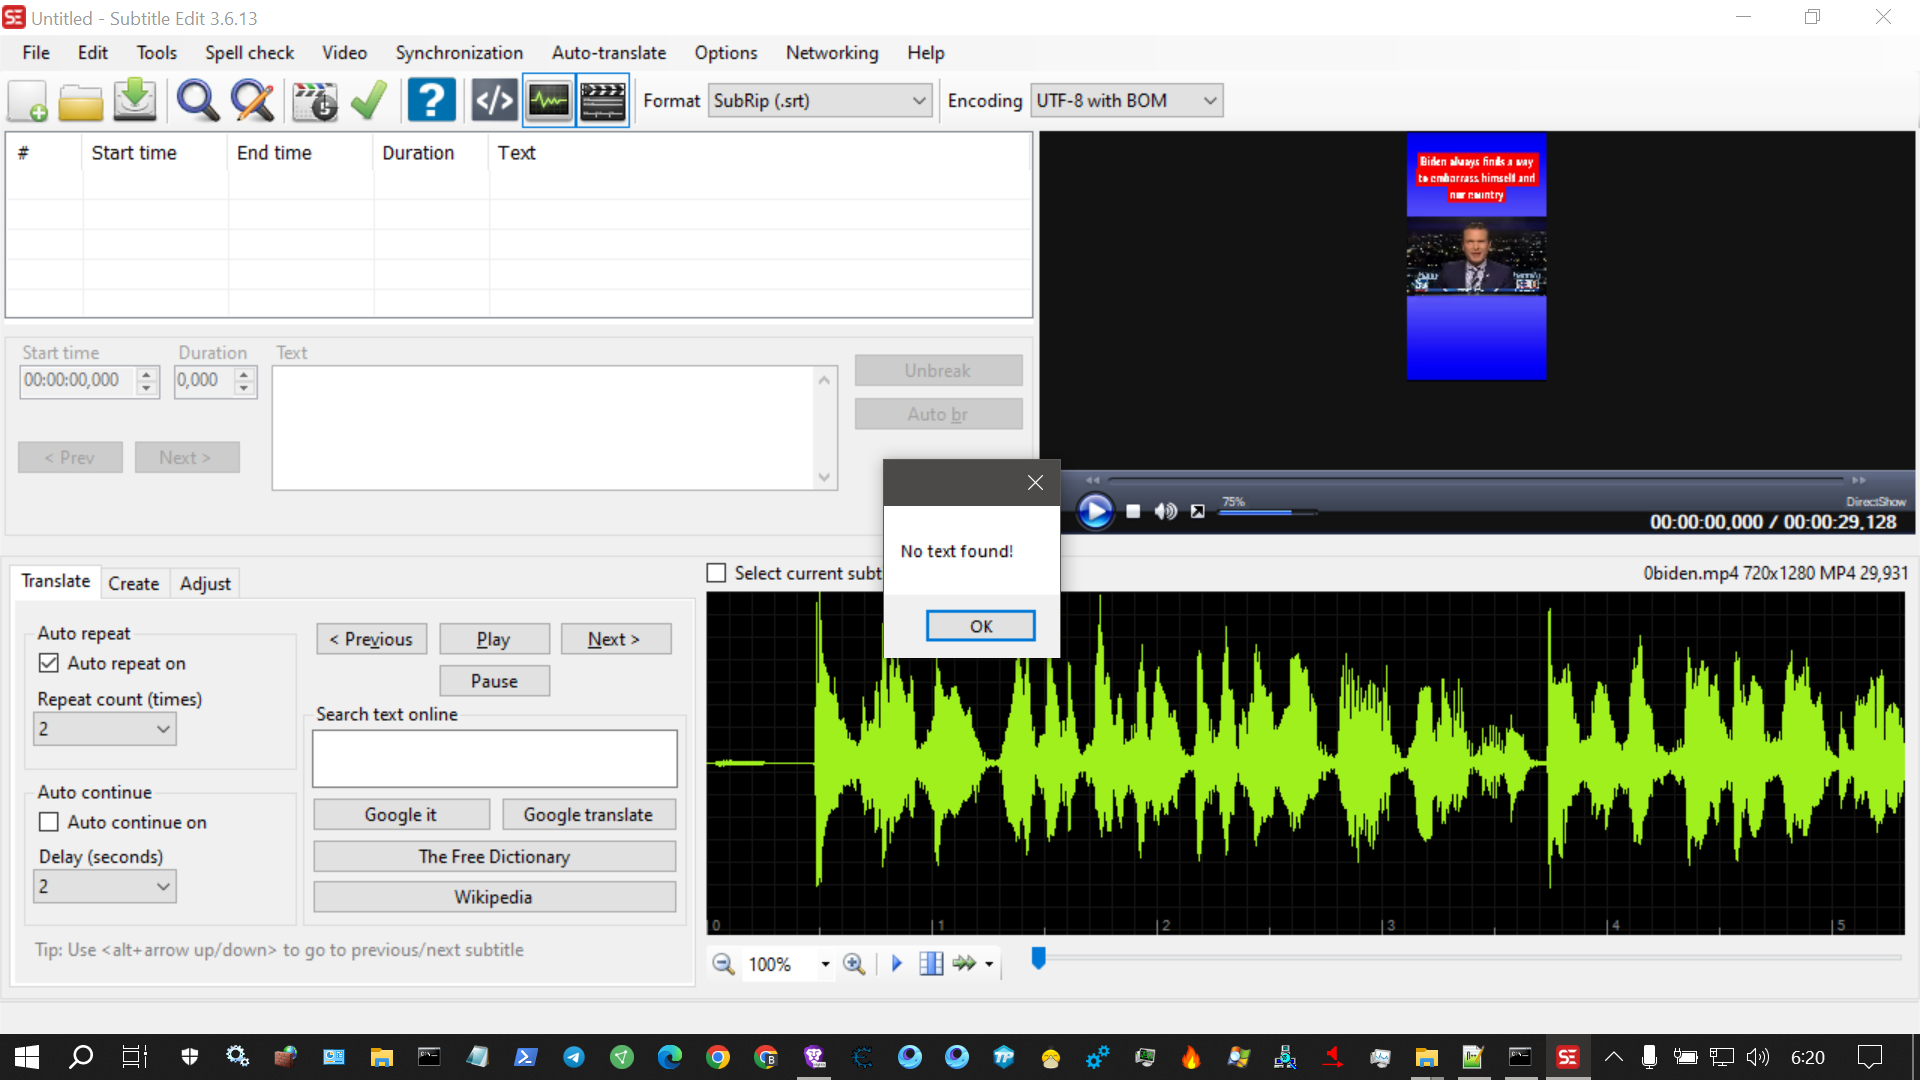Toggle the waveform display

[x=548, y=100]
